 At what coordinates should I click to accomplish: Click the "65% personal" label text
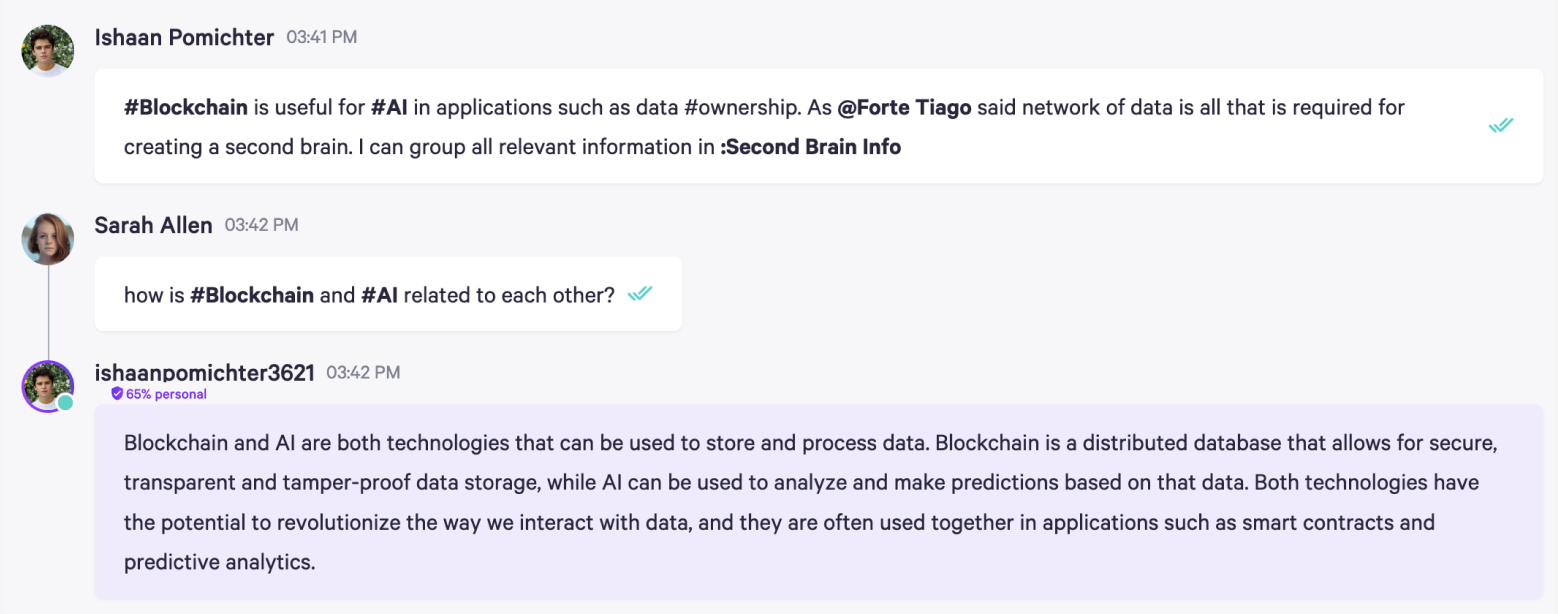pos(166,394)
